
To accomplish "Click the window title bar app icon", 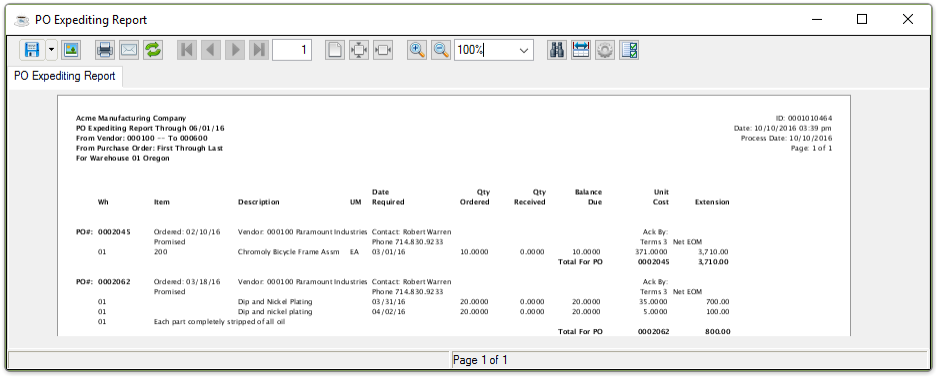I will pyautogui.click(x=22, y=20).
